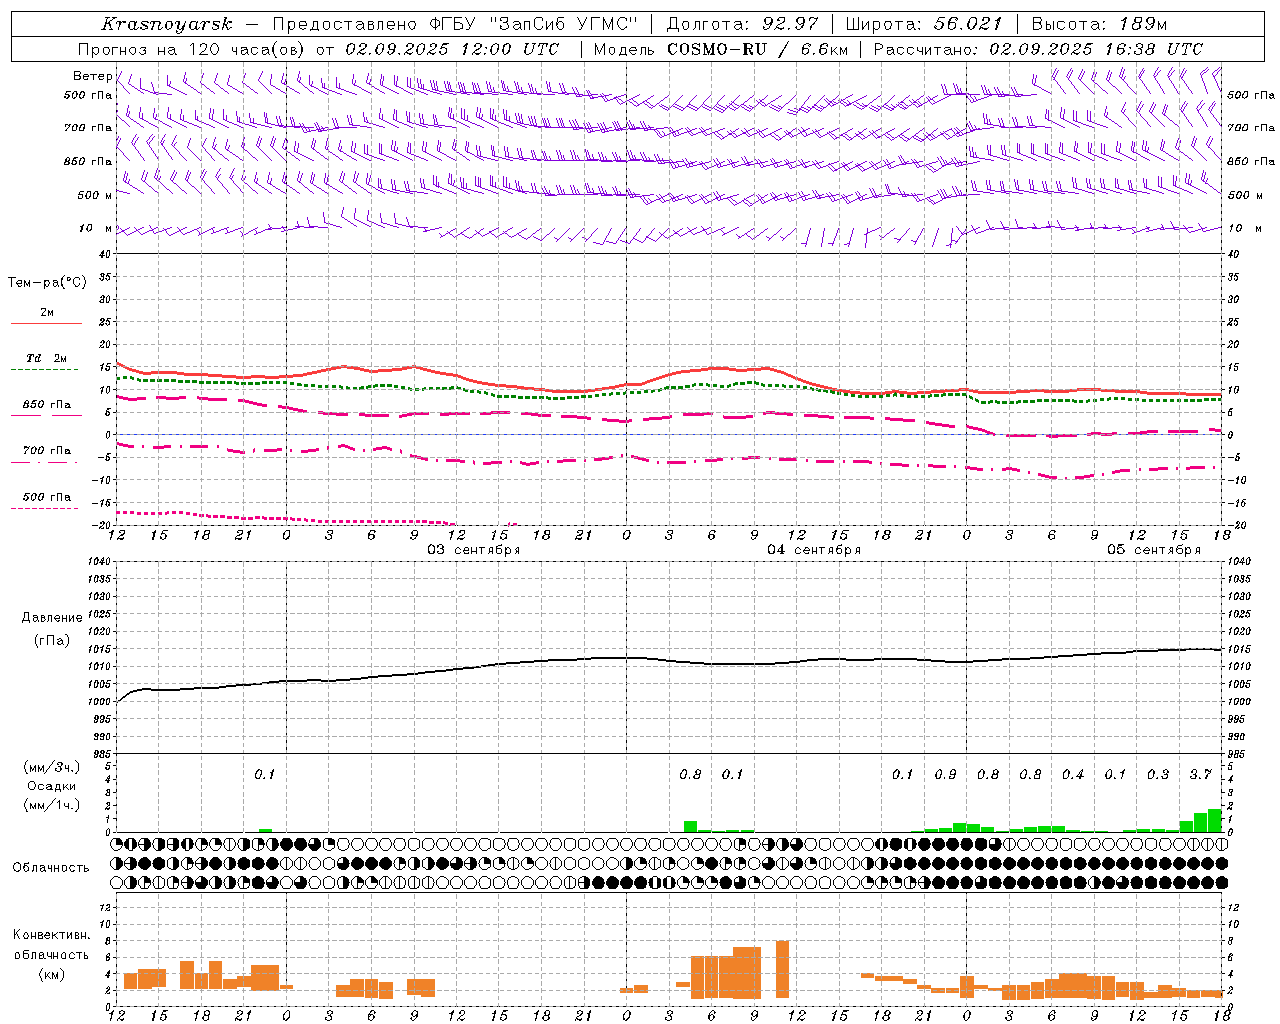Click the 700 гПа temperature legend label
1280x1024 pixels.
click(x=46, y=450)
